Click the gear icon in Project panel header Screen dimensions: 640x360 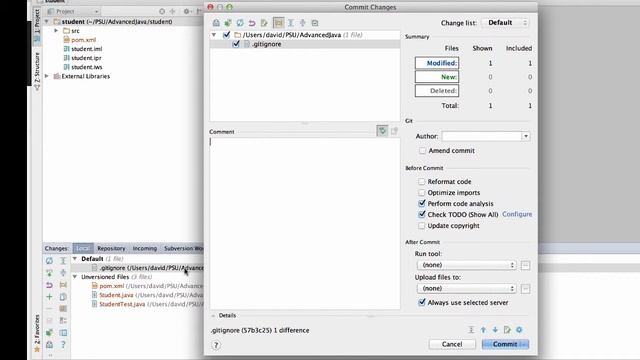coord(186,11)
